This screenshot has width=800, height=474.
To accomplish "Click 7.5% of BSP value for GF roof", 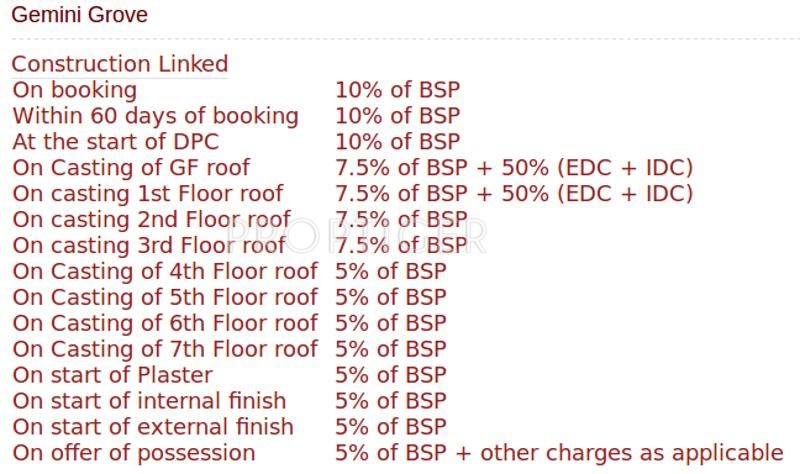I will click(x=401, y=168).
